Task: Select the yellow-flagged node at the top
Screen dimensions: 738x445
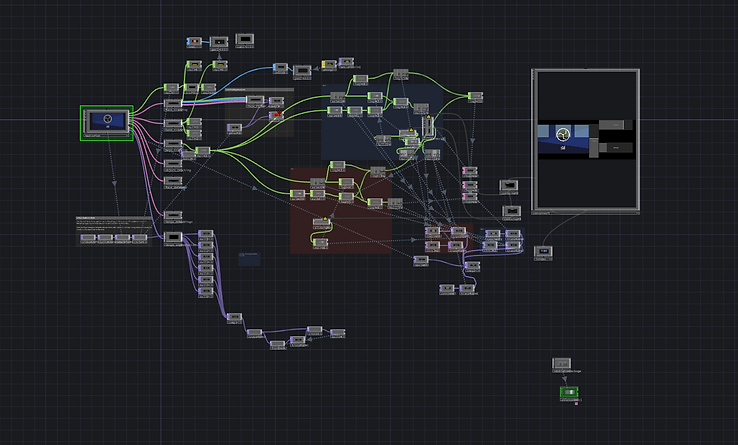Action: (x=329, y=65)
